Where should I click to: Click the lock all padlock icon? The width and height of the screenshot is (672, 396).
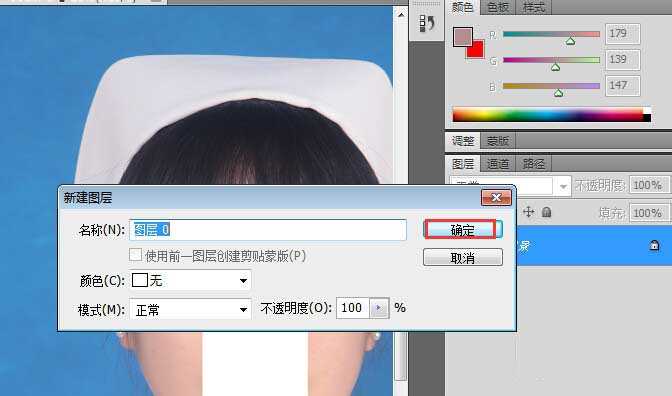tap(546, 212)
